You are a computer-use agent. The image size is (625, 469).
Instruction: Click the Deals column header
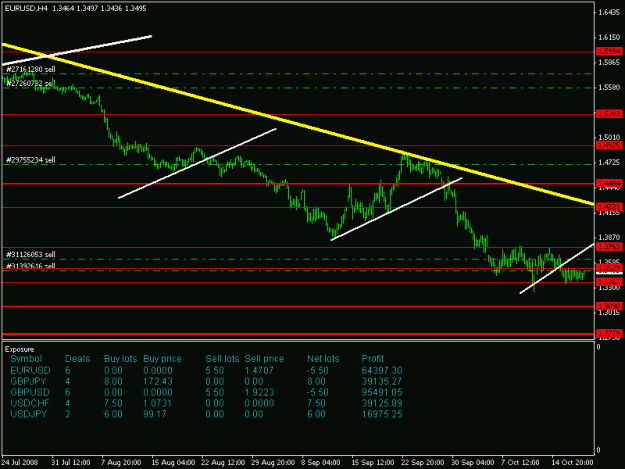coord(77,359)
